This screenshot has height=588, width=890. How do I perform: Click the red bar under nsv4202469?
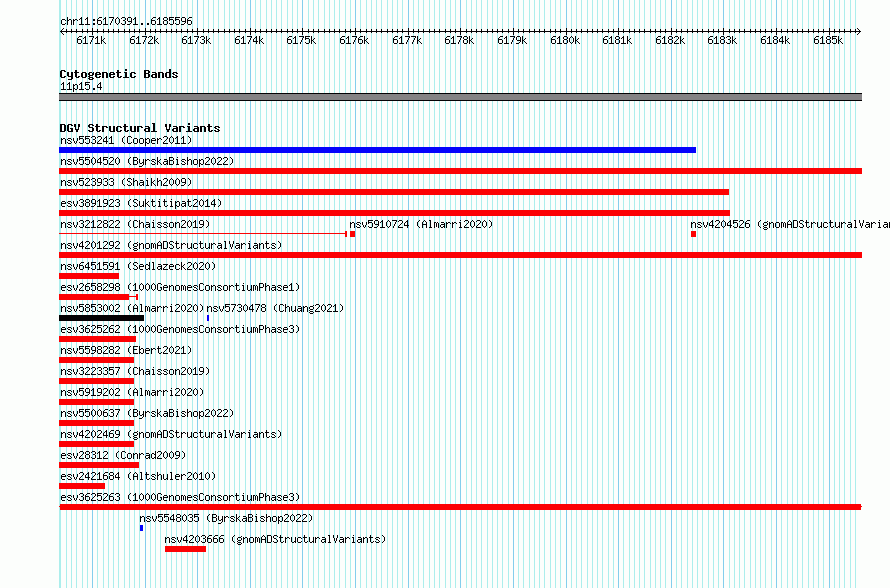[96, 444]
